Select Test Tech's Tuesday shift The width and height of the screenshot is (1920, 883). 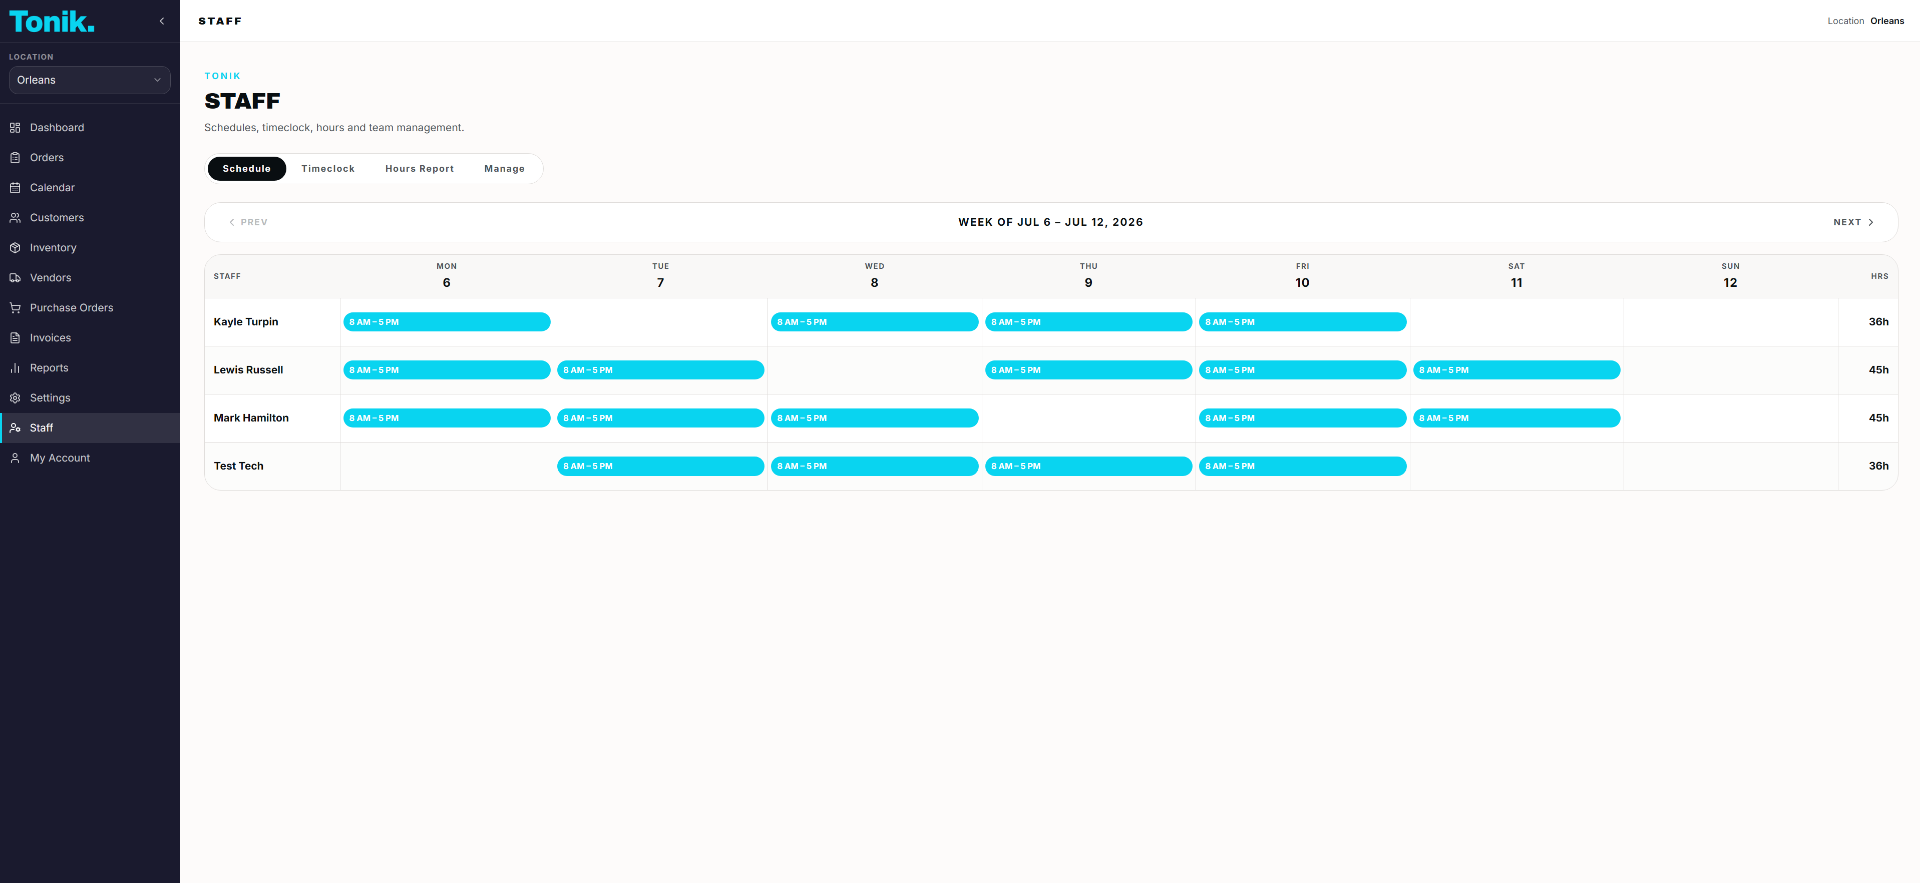(661, 466)
